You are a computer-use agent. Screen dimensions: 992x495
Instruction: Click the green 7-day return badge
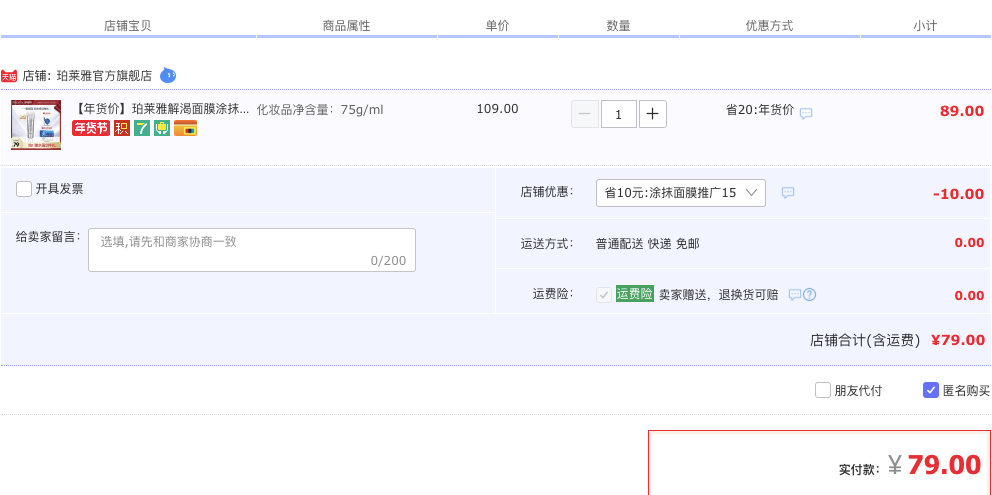pos(142,128)
